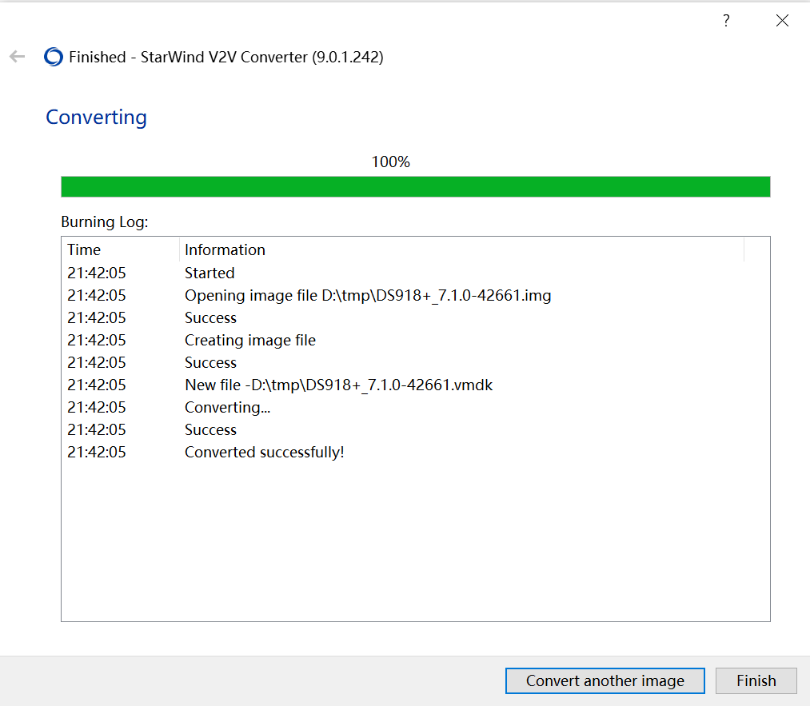Select the Opening image file .img log entry
This screenshot has width=810, height=706.
(x=415, y=295)
